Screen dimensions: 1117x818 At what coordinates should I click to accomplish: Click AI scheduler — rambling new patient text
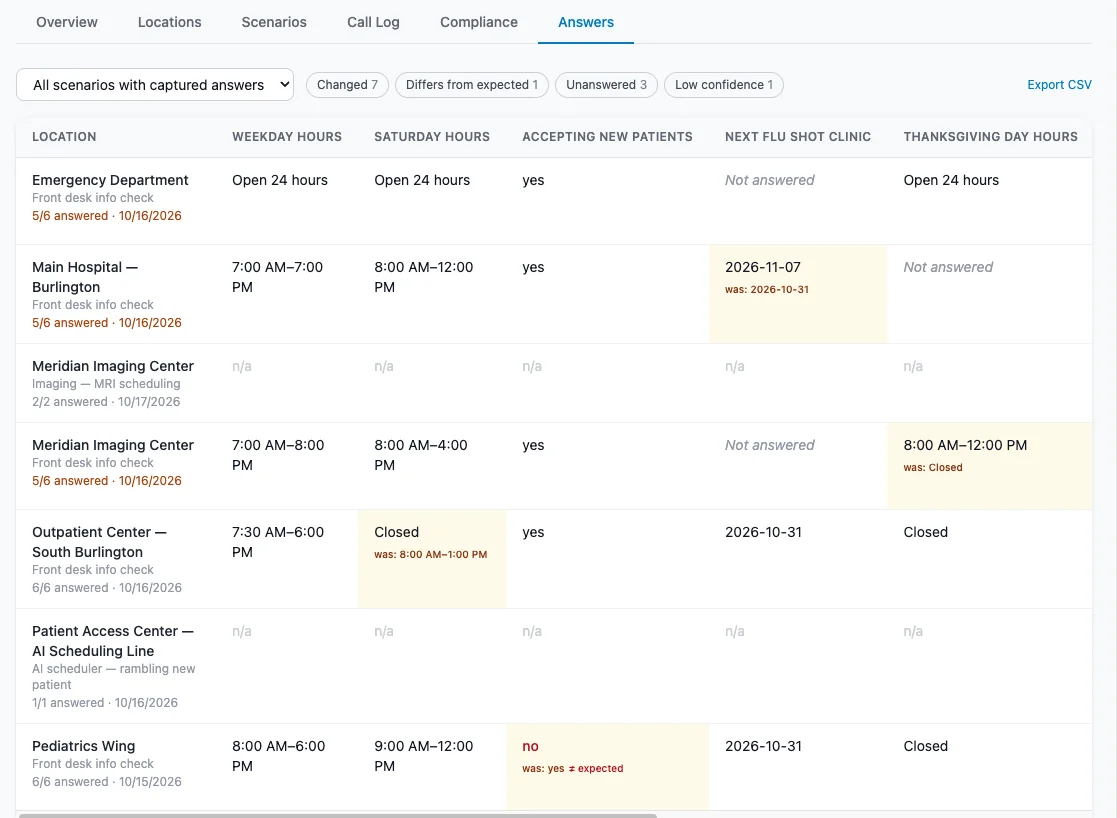coord(113,677)
